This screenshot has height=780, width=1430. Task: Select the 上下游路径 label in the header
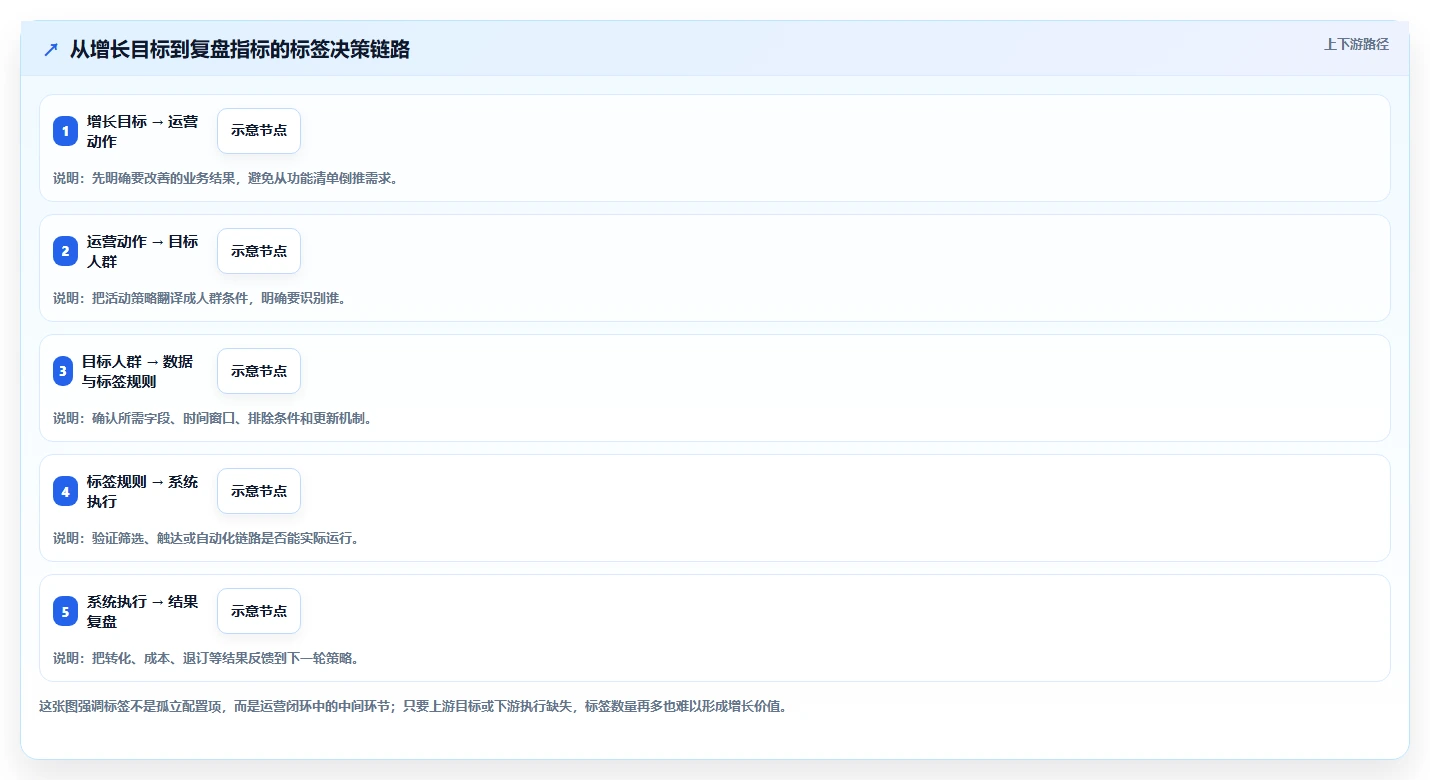[x=1356, y=44]
